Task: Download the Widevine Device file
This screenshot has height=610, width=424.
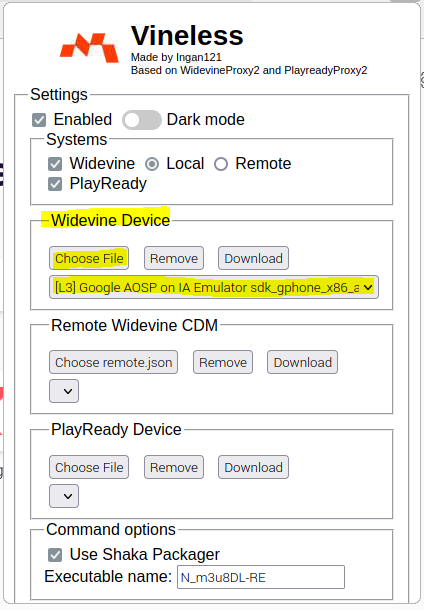Action: [253, 258]
